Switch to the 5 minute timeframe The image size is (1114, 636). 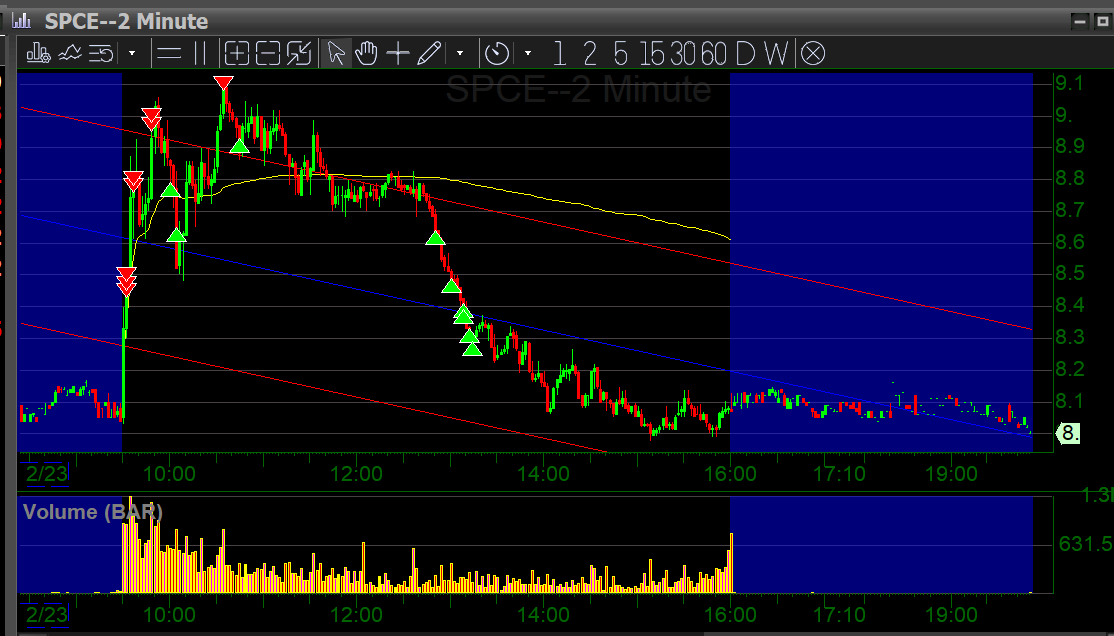pyautogui.click(x=621, y=53)
